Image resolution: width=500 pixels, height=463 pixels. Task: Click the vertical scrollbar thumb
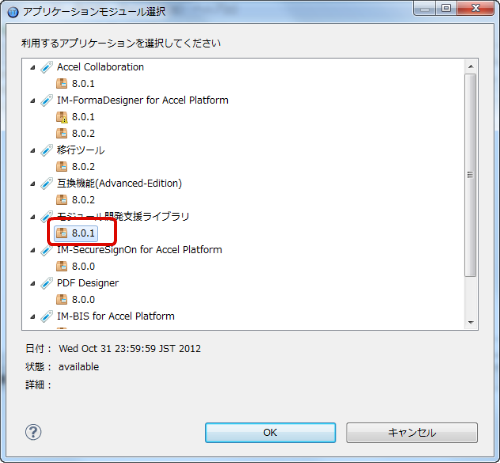tap(470, 175)
